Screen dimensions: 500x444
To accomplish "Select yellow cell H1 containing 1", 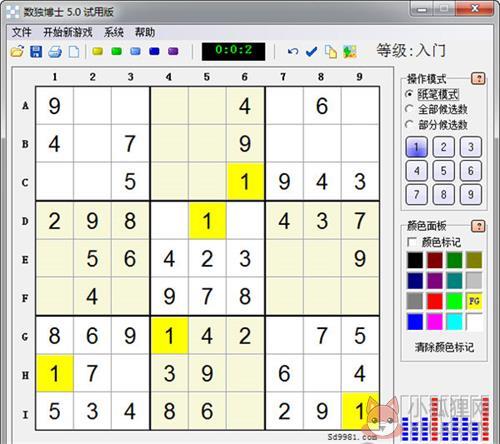I will [55, 373].
